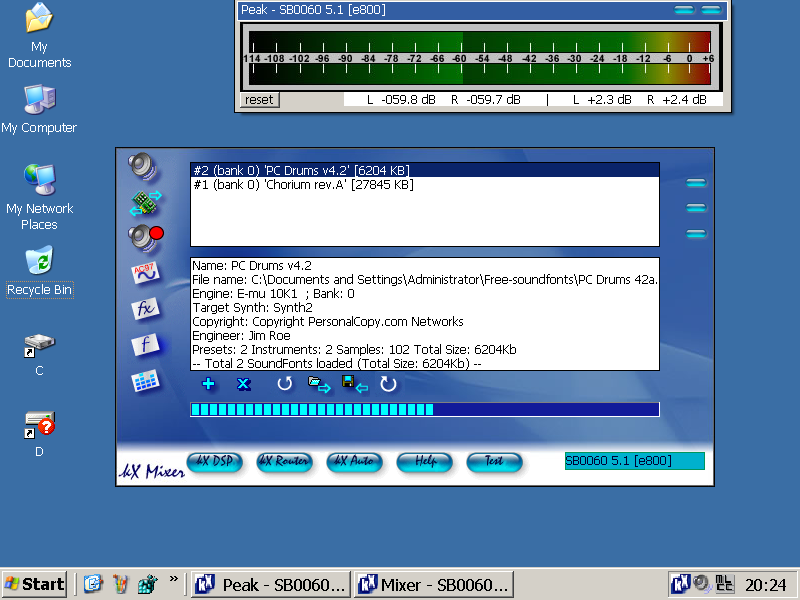
Task: Click the plus icon to add a SoundFont
Action: pos(208,384)
